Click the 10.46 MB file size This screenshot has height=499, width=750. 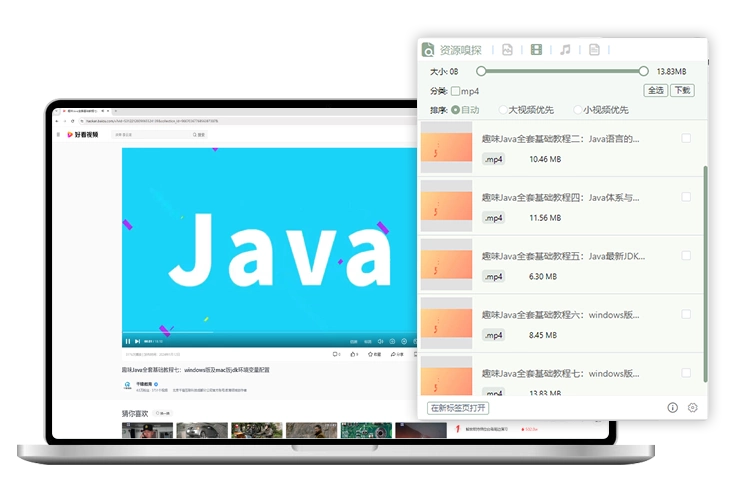545,159
